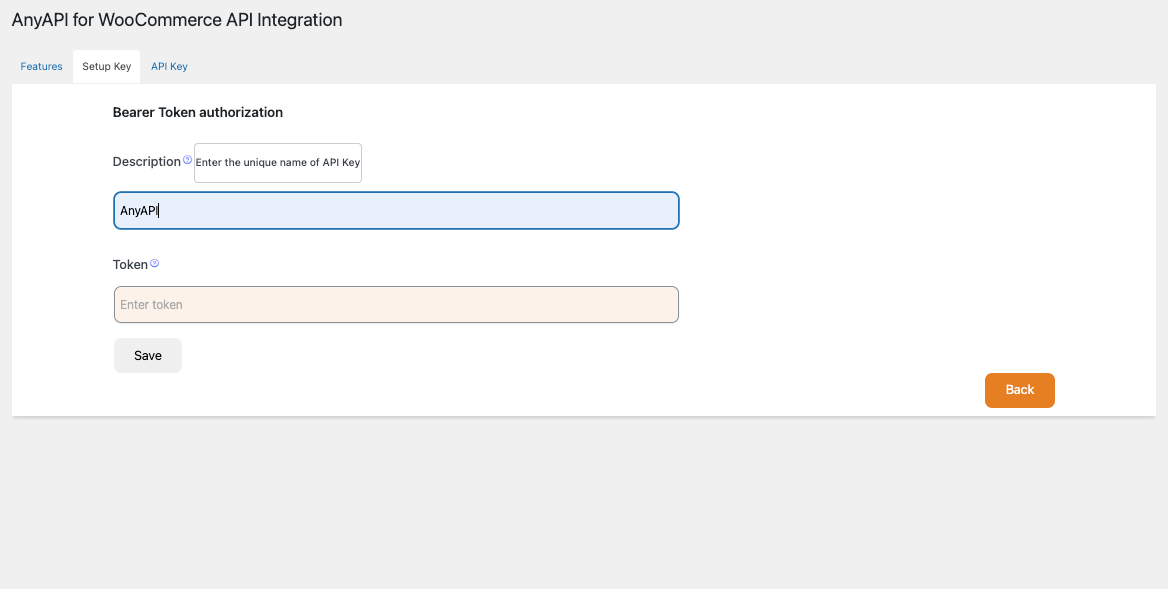Click the AnyAPI for WooCommerce page title

point(177,20)
